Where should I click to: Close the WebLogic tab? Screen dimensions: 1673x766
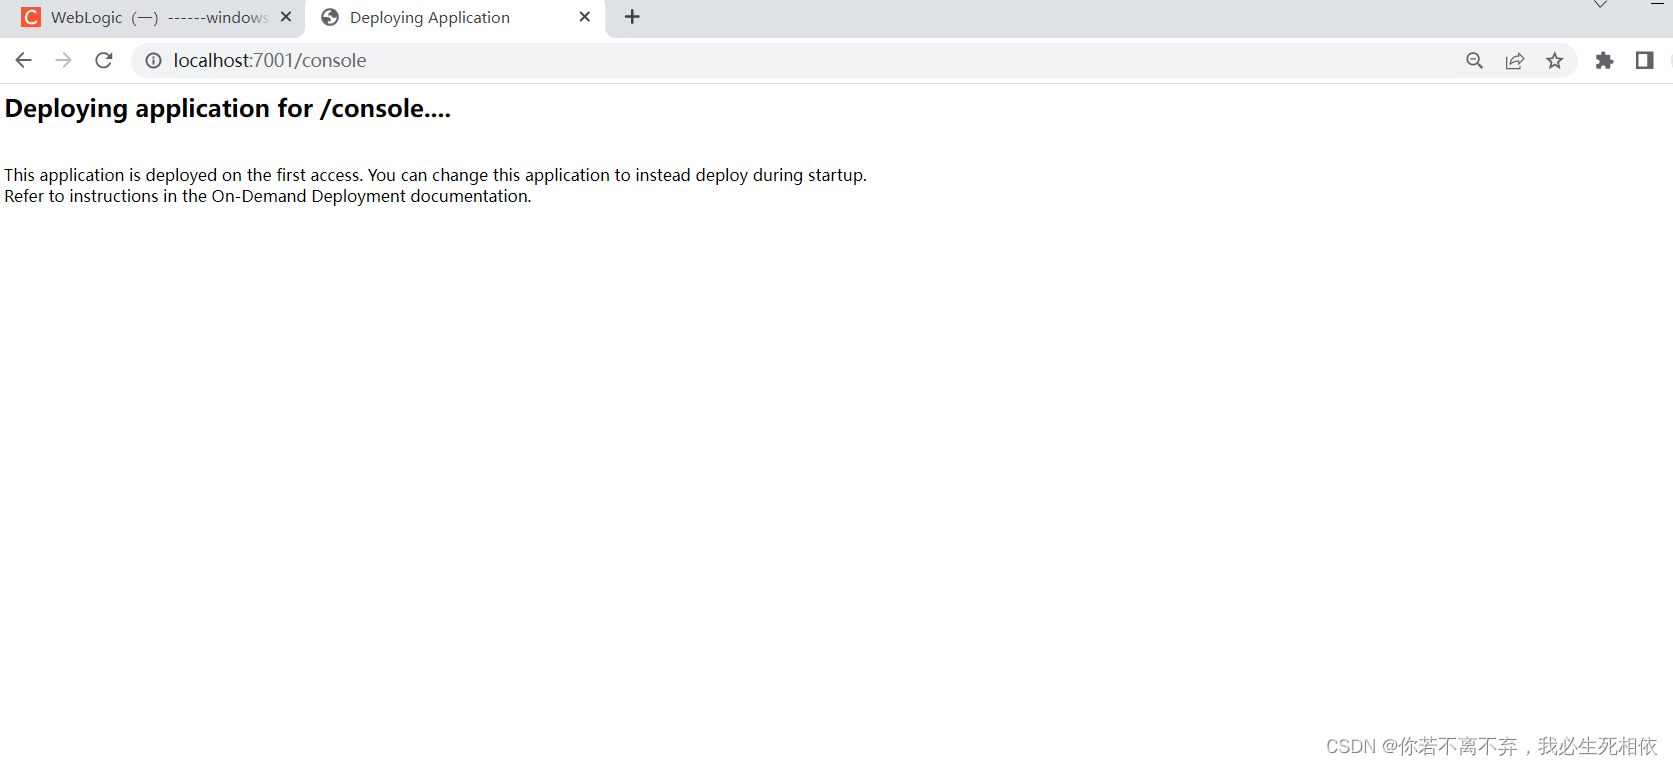[286, 17]
